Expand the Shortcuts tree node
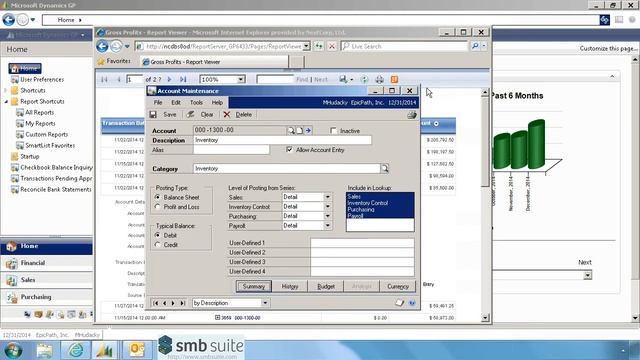Image resolution: width=640 pixels, height=360 pixels. pos(6,90)
